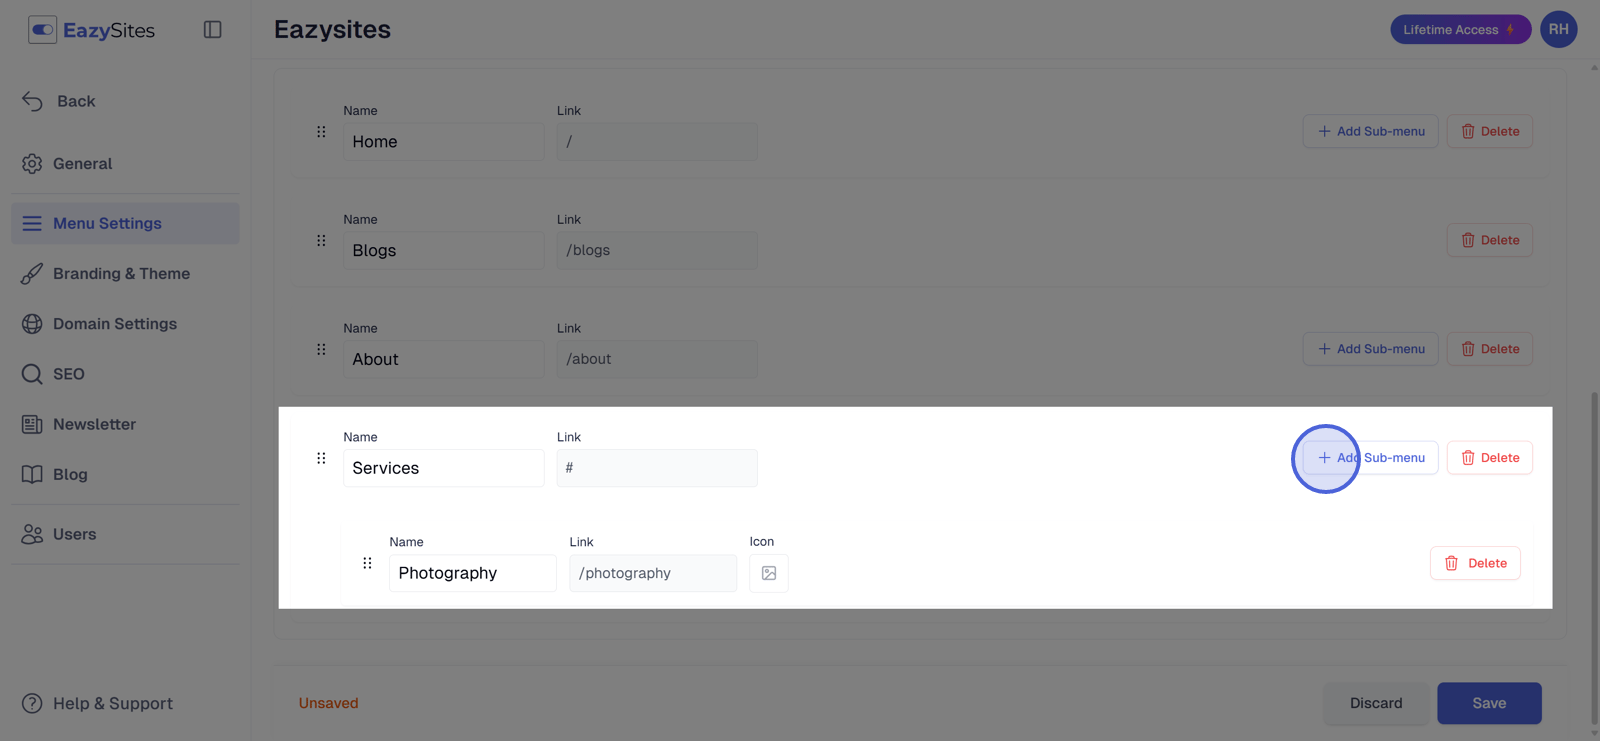Click the Lifetime Access badge
The width and height of the screenshot is (1600, 741).
point(1460,29)
